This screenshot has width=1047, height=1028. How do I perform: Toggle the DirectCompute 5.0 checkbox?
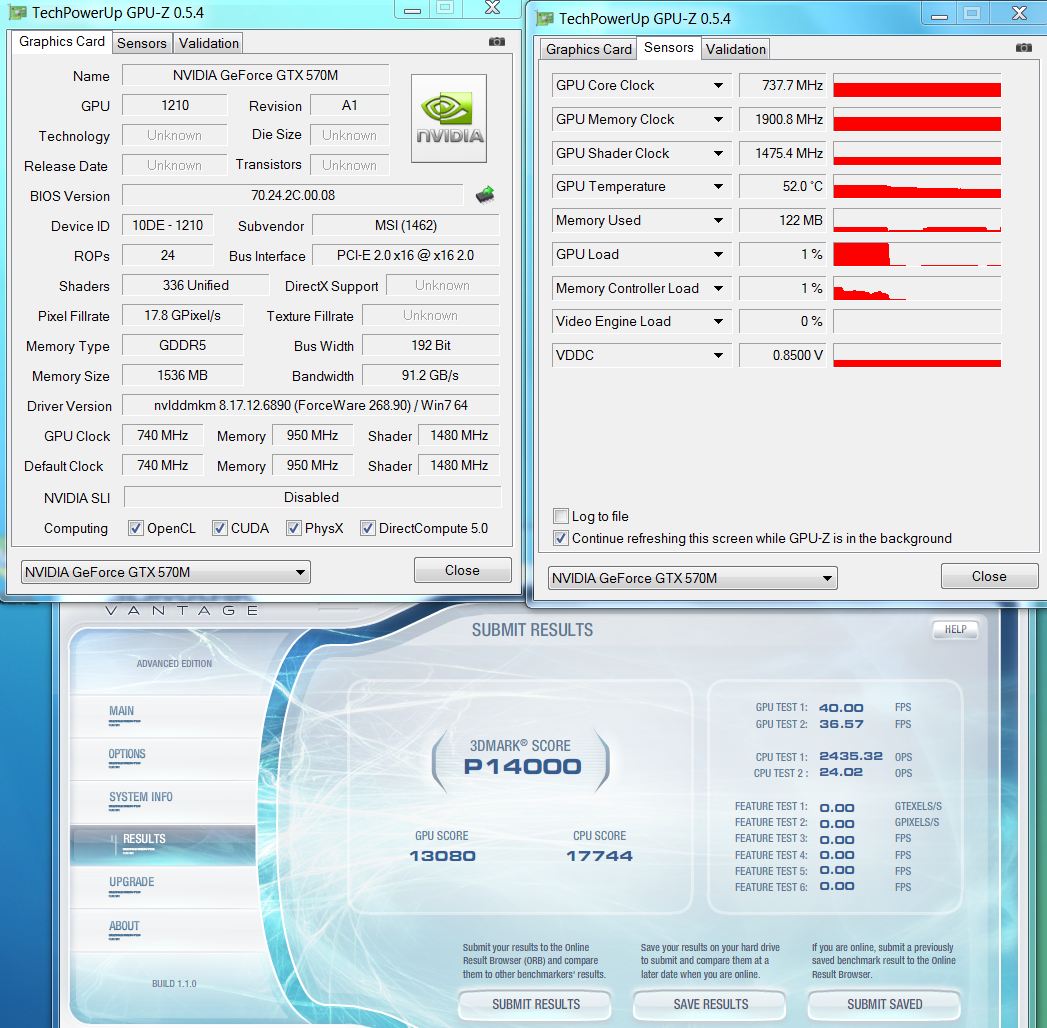(367, 528)
